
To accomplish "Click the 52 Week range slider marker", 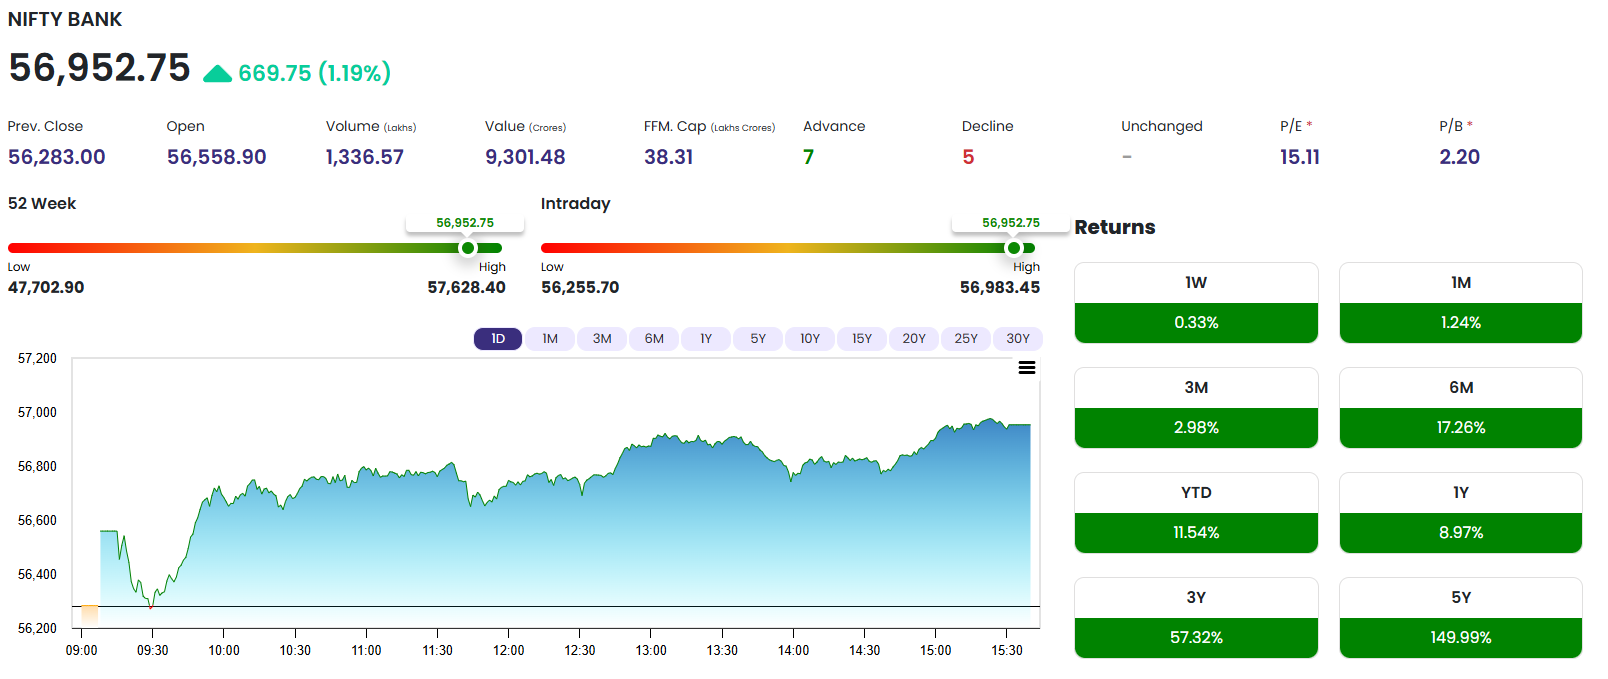I will [468, 248].
